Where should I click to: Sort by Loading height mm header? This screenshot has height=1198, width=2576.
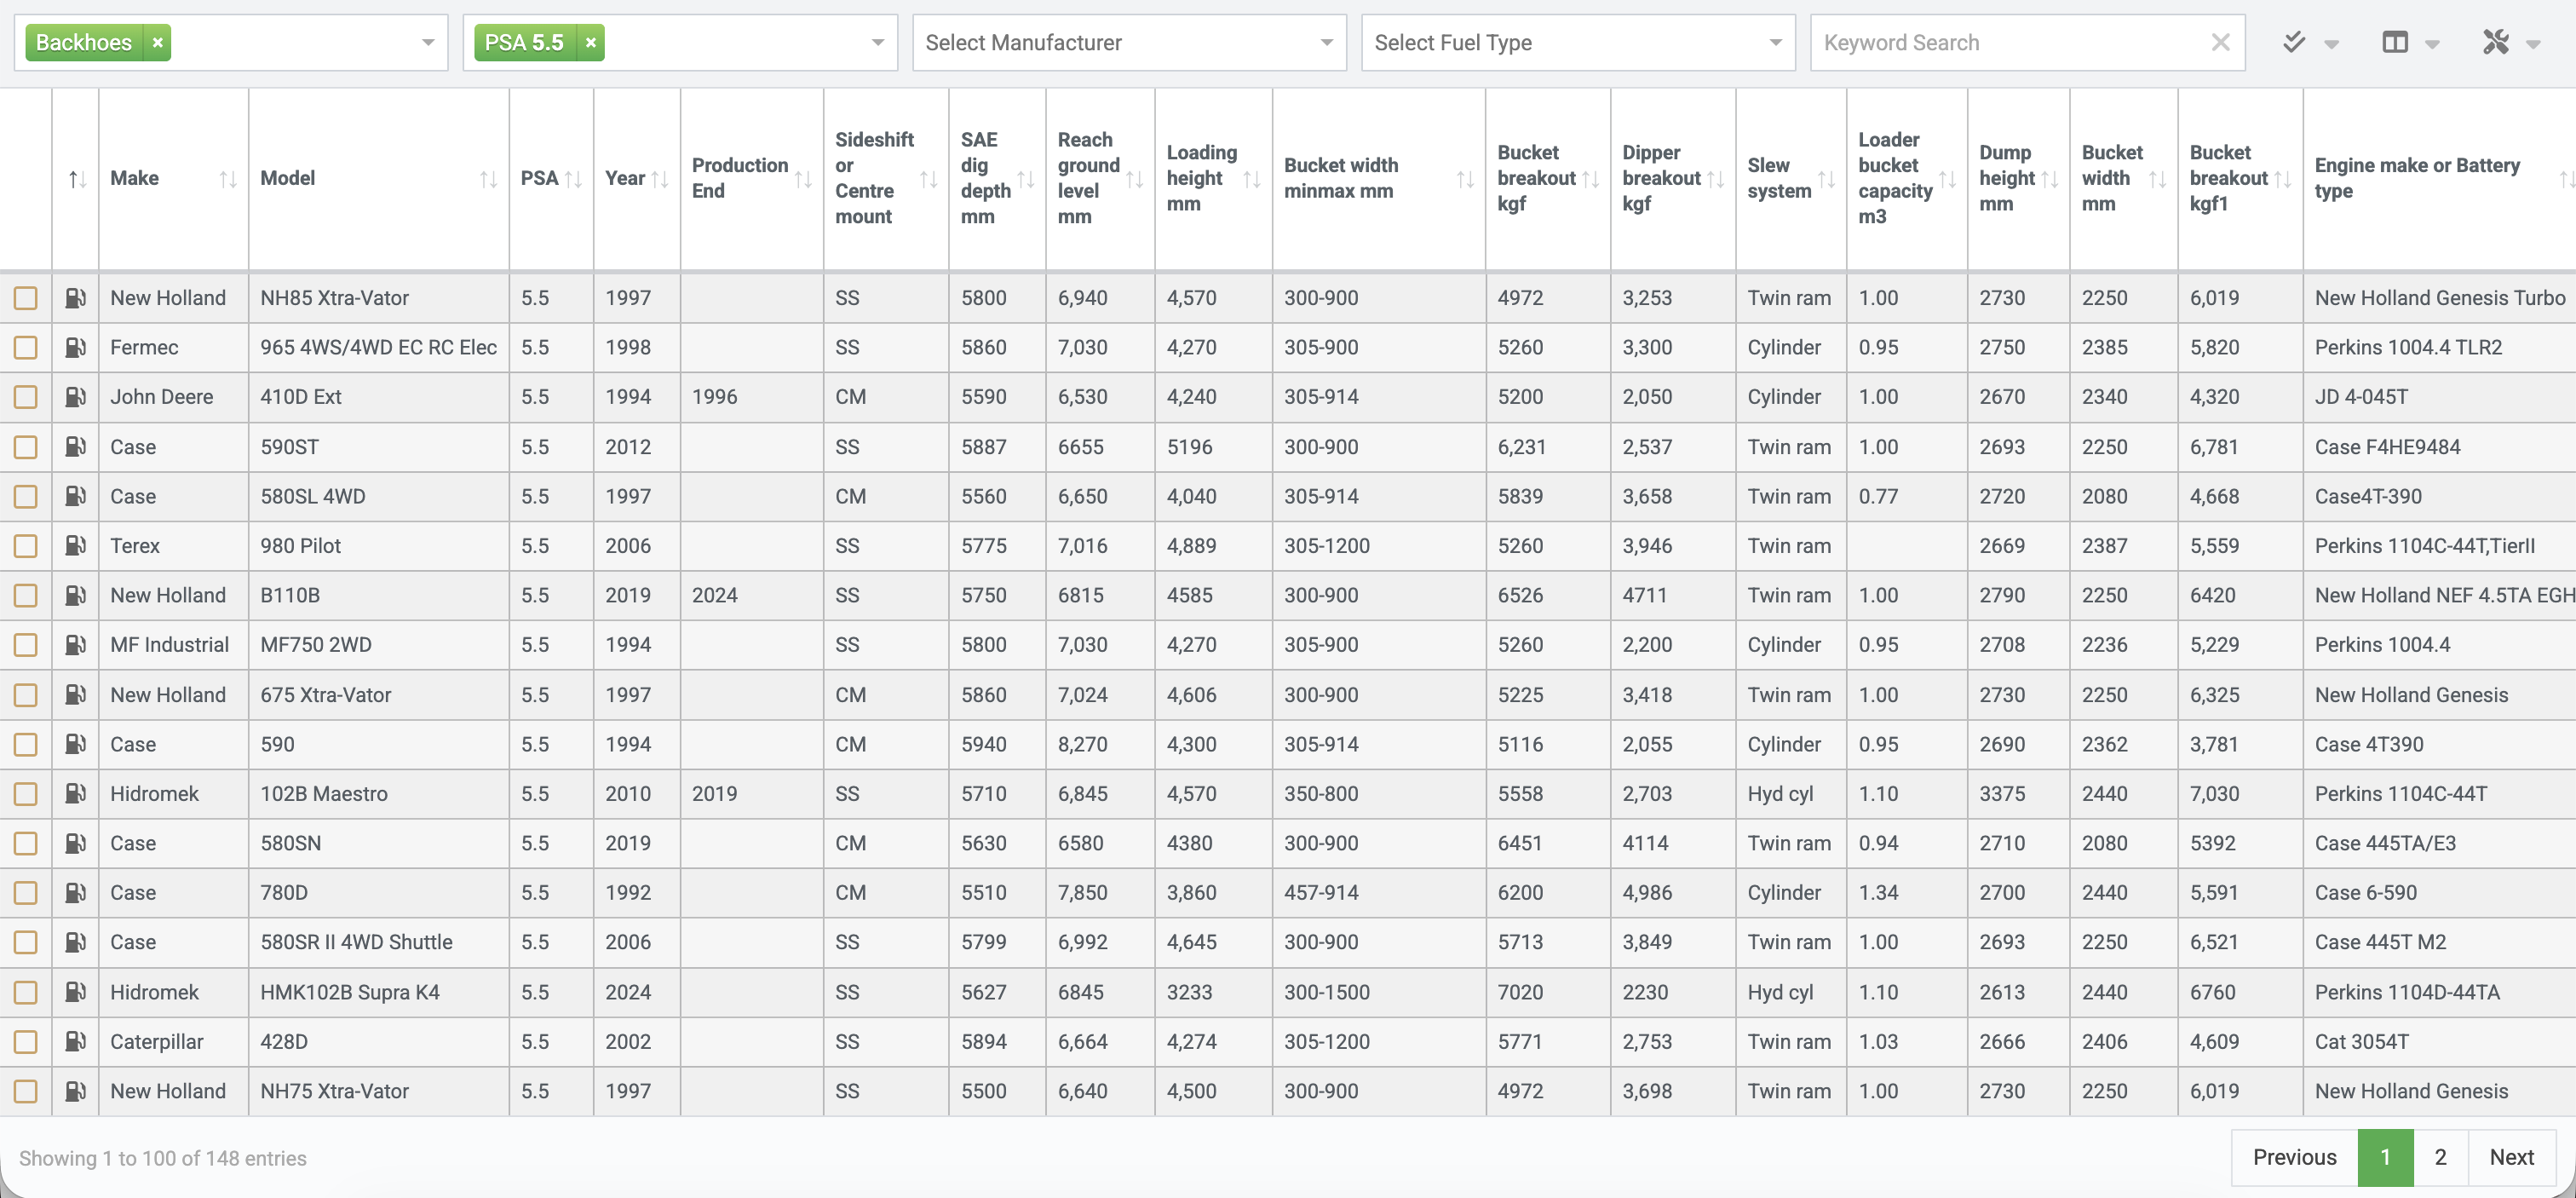coord(1213,178)
